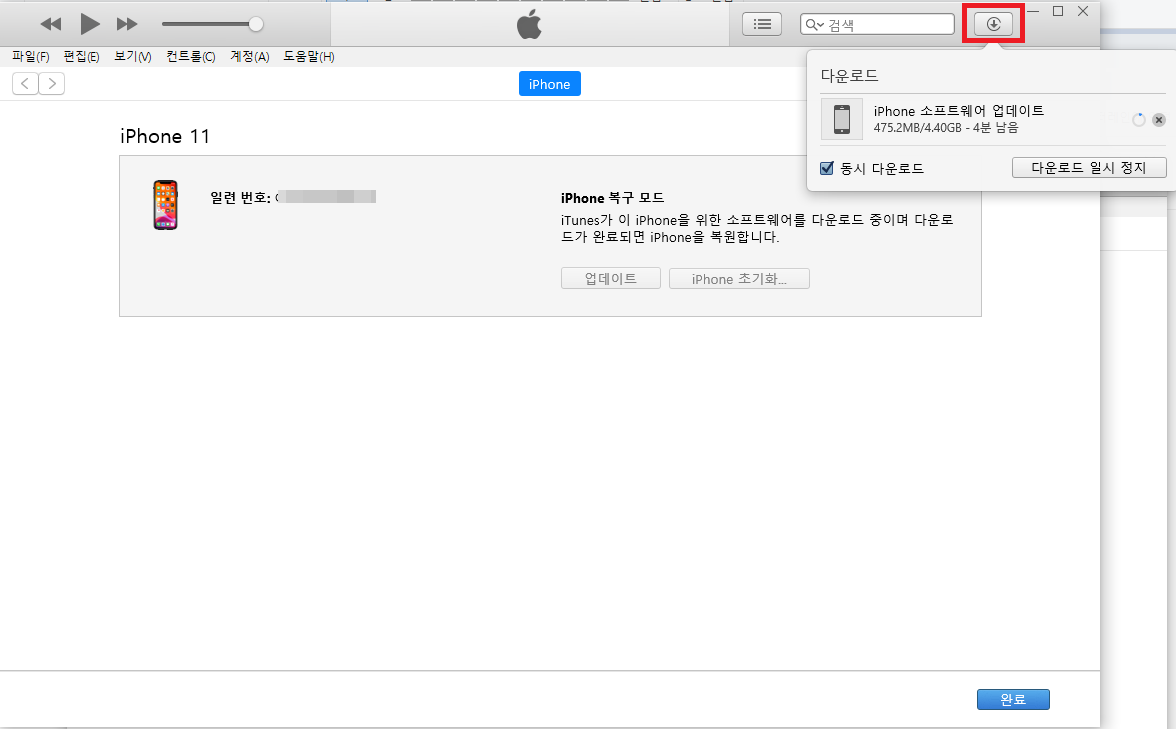Go forward with the right chevron
This screenshot has height=729, width=1176.
[x=52, y=83]
